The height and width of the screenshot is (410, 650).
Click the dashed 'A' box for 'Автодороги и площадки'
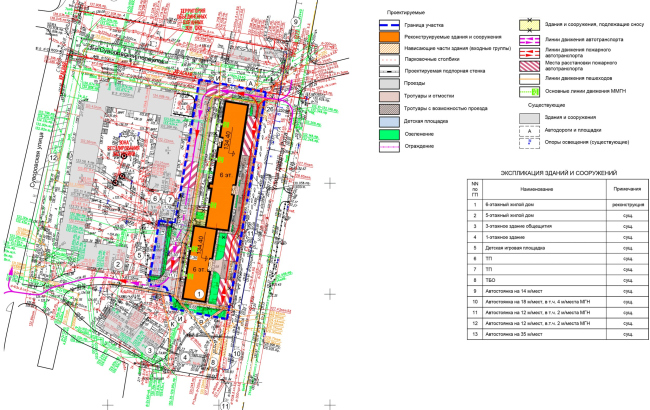529,131
